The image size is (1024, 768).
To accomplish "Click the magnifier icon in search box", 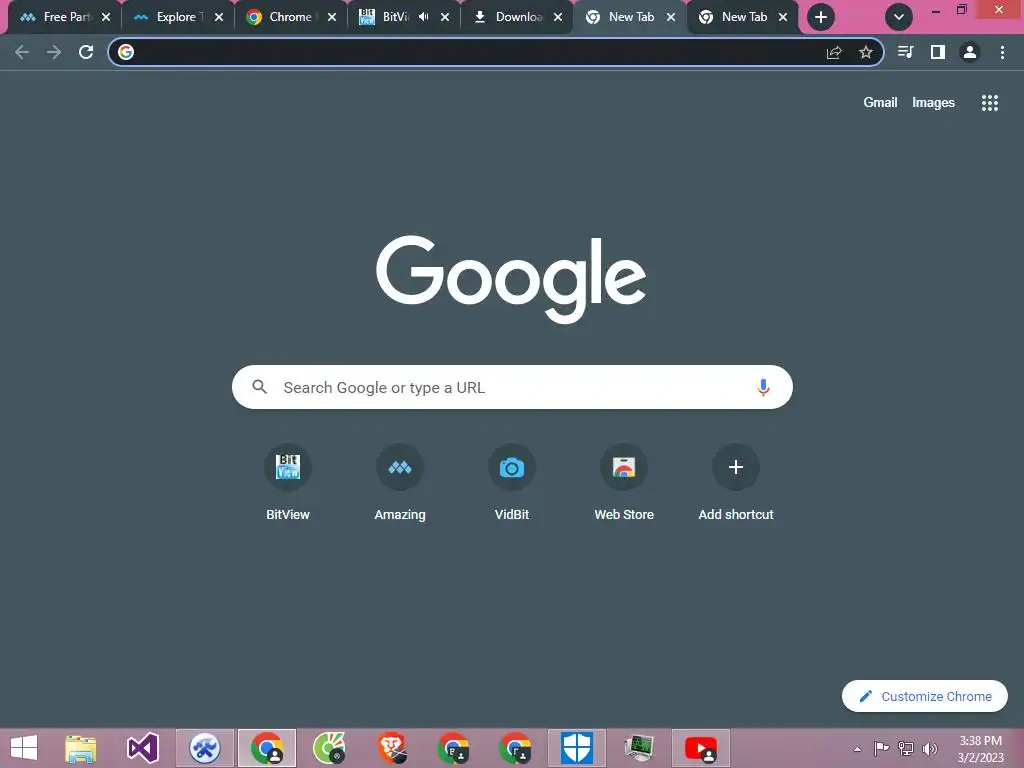I will point(260,387).
